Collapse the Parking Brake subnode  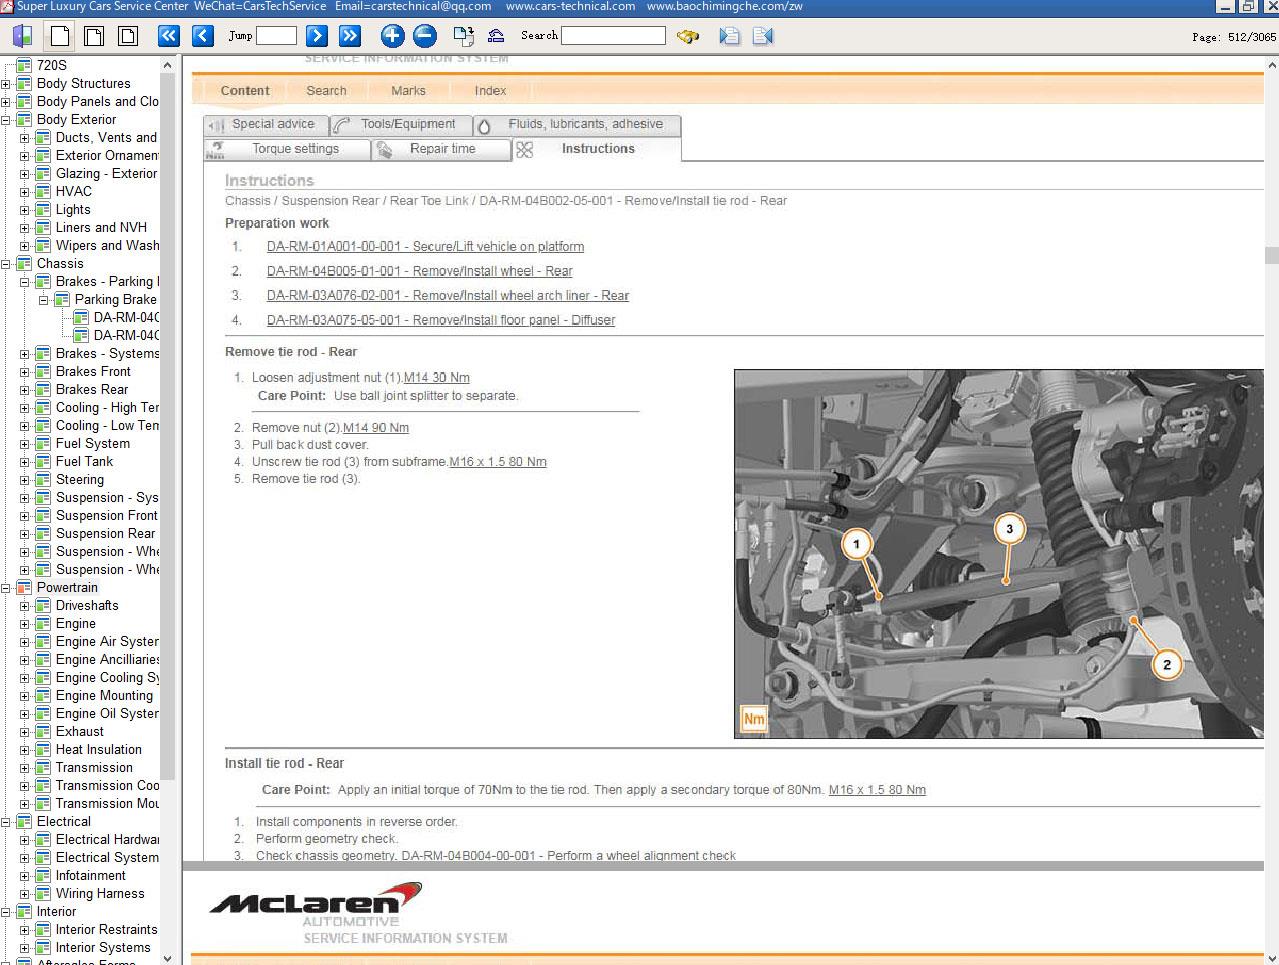pos(44,299)
